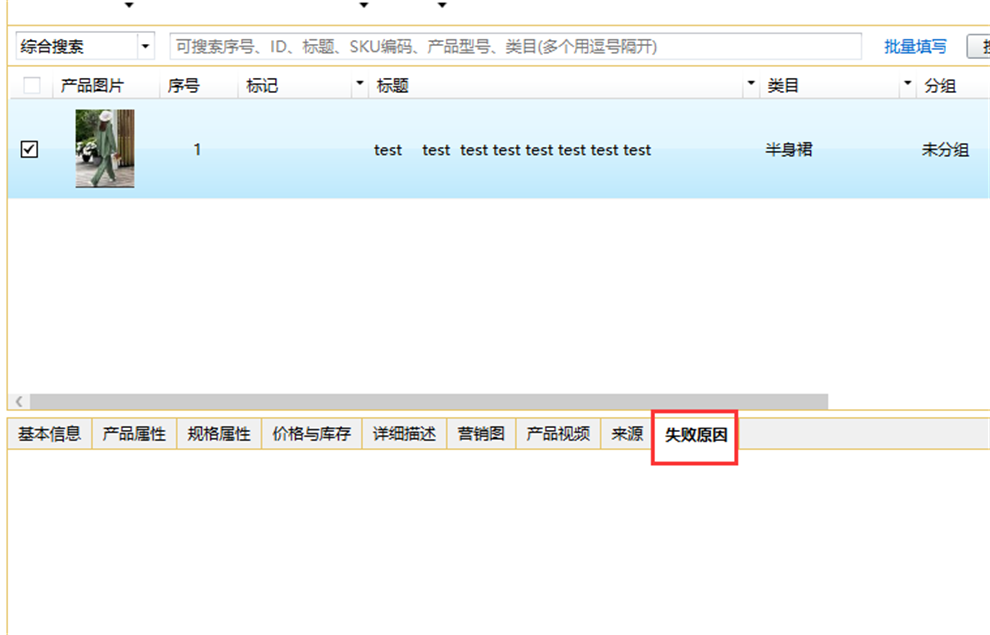Switch to the 营销图 tab
990x635 pixels.
[481, 434]
